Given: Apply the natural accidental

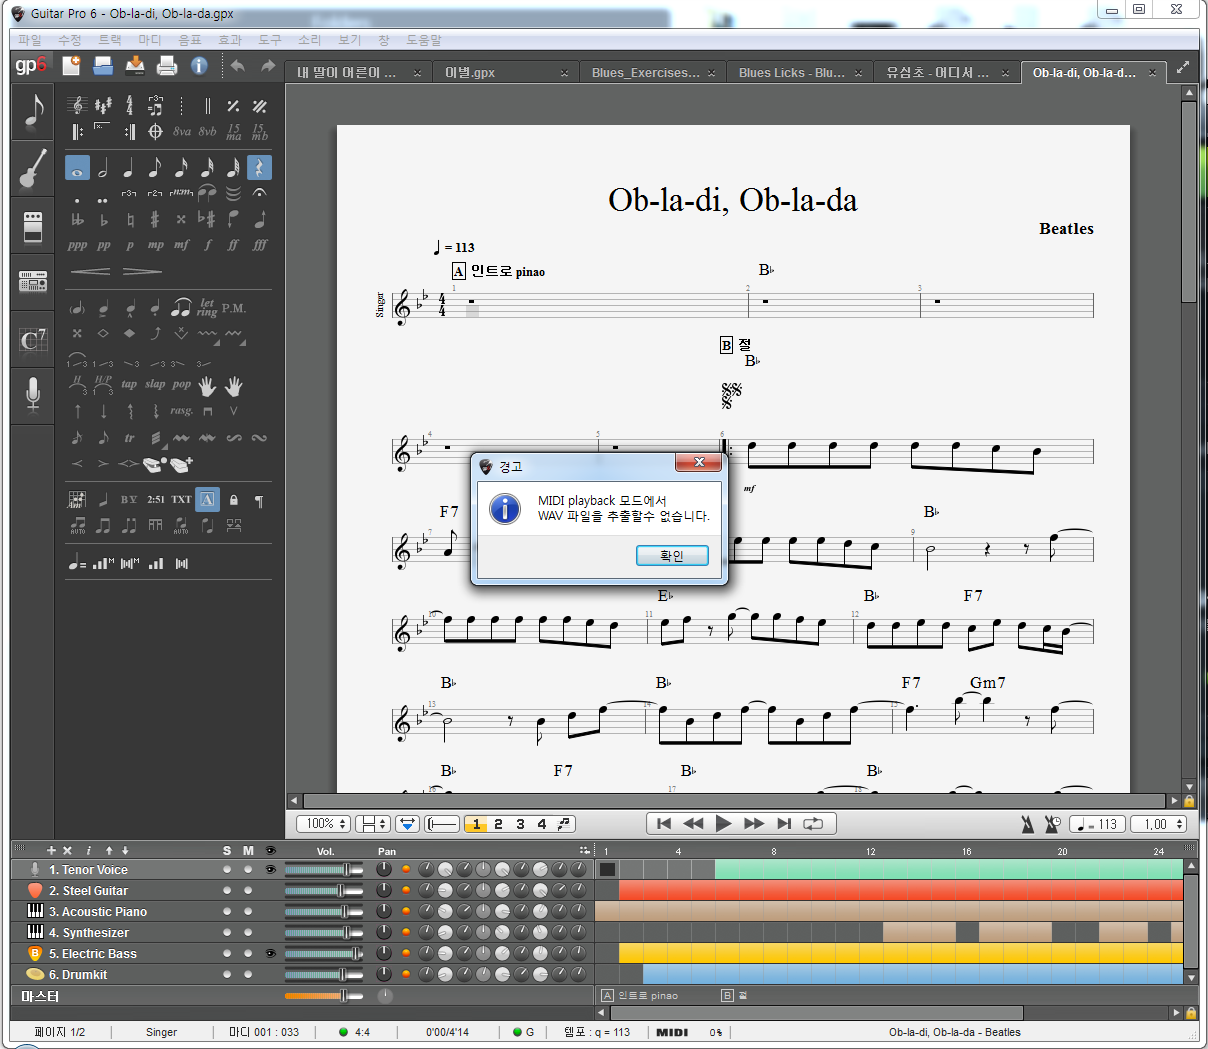Looking at the screenshot, I should [129, 219].
